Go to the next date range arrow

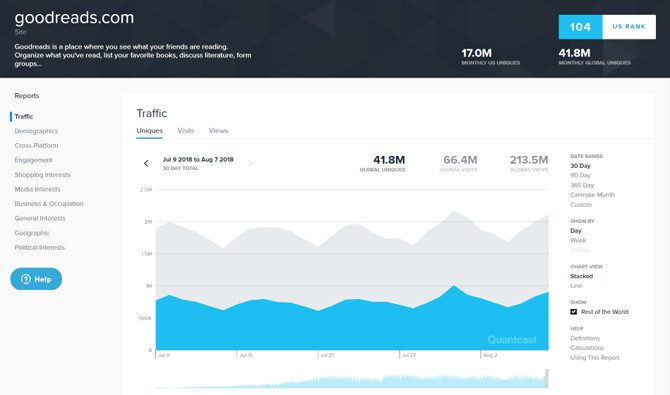tap(250, 163)
